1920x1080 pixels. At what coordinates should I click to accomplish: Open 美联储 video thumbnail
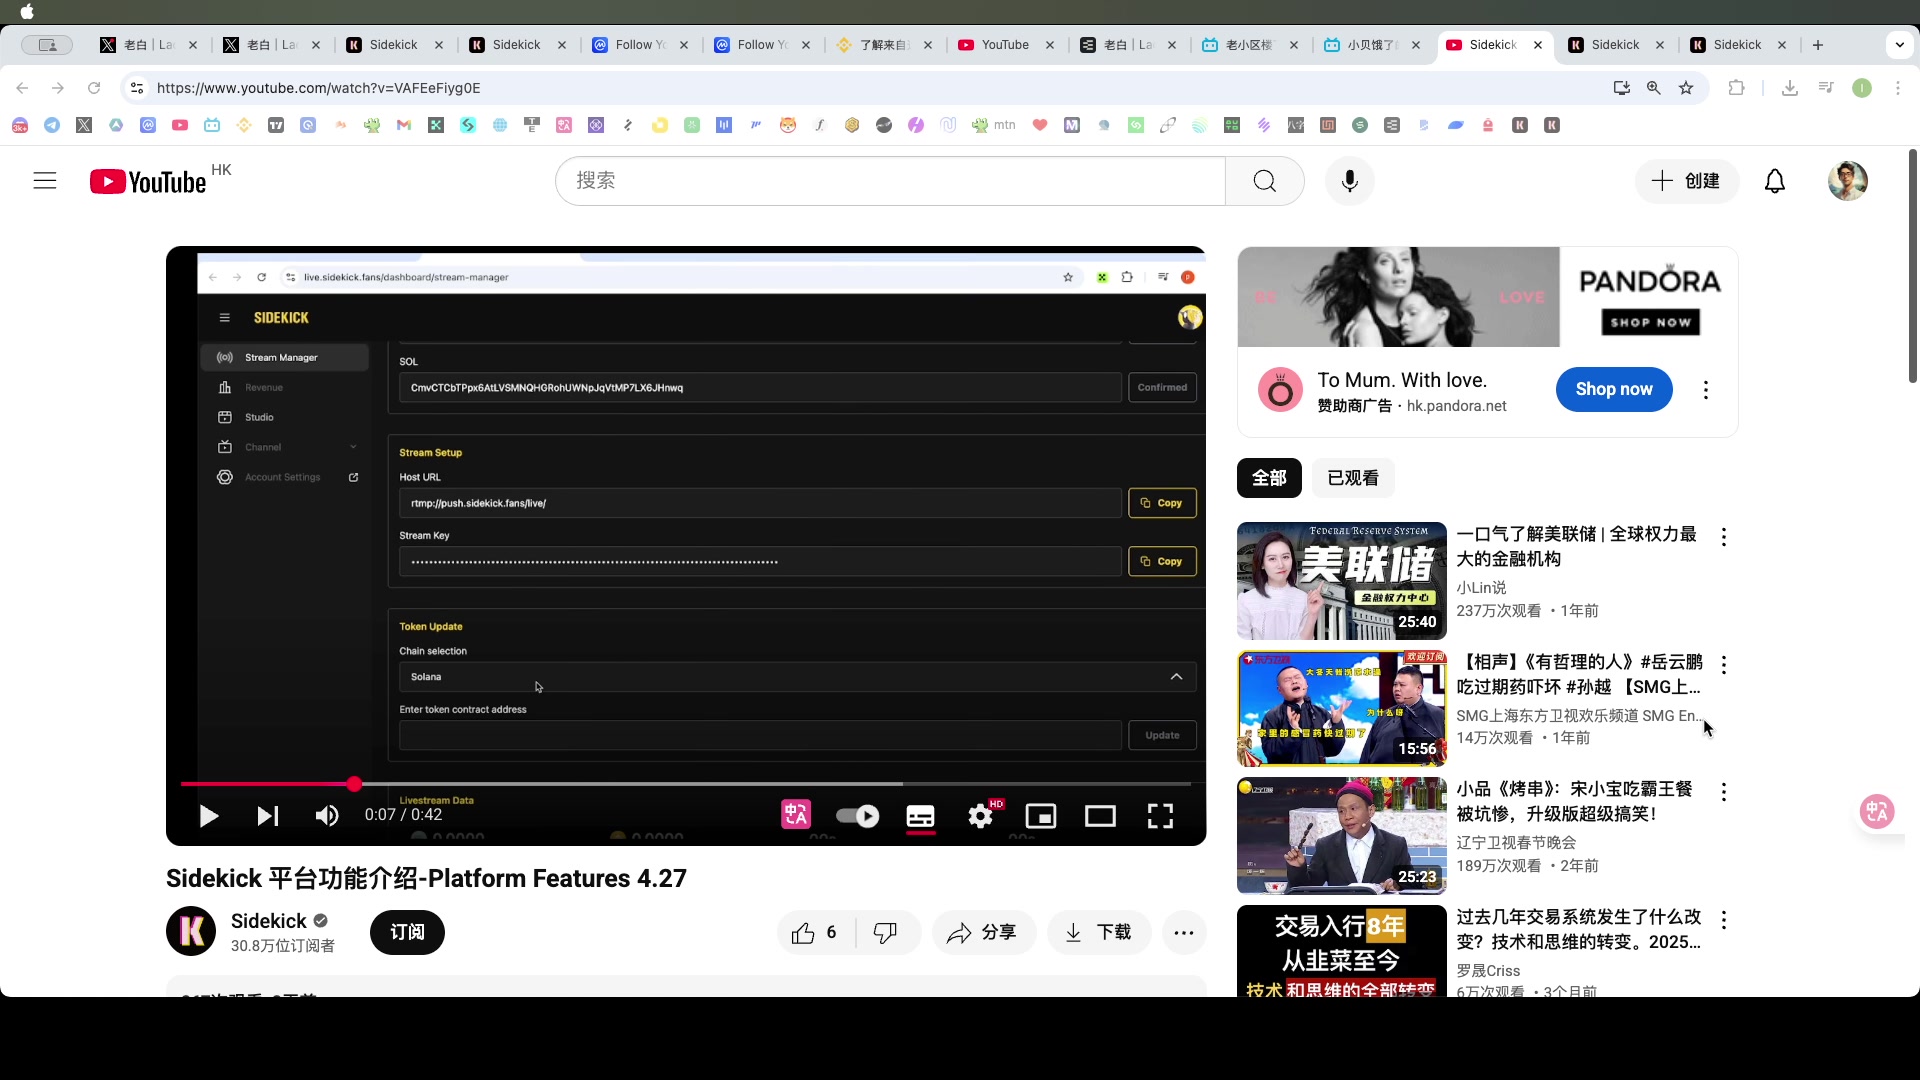1342,581
